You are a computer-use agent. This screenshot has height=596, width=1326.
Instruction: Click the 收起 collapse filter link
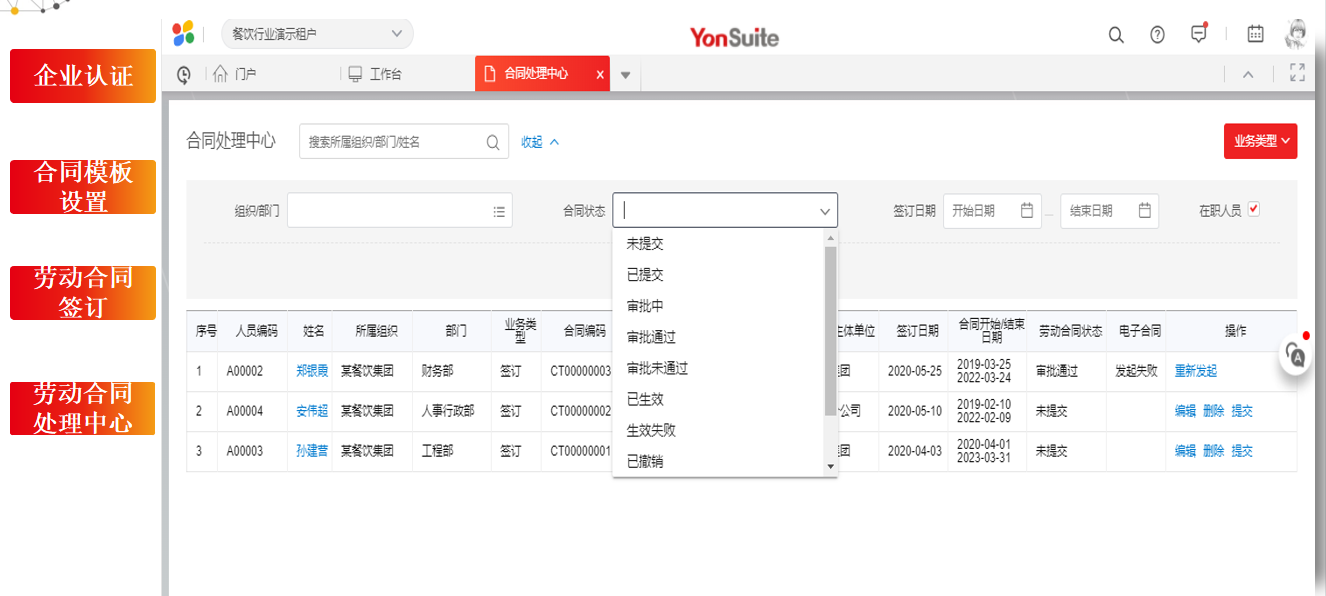540,142
